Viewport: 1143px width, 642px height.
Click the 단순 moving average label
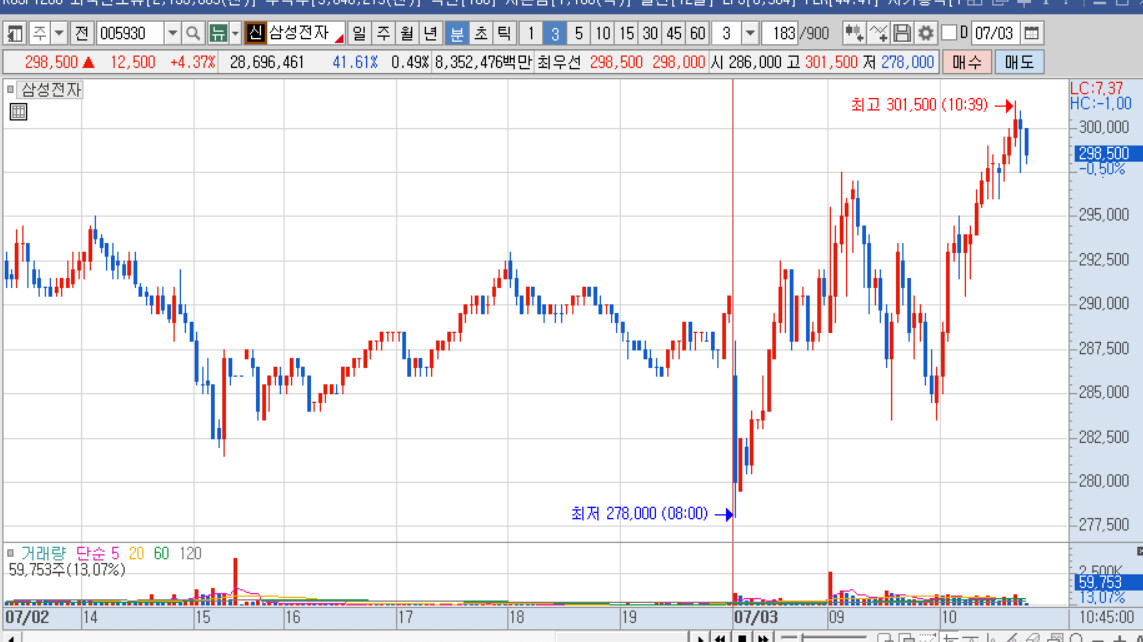coord(91,554)
